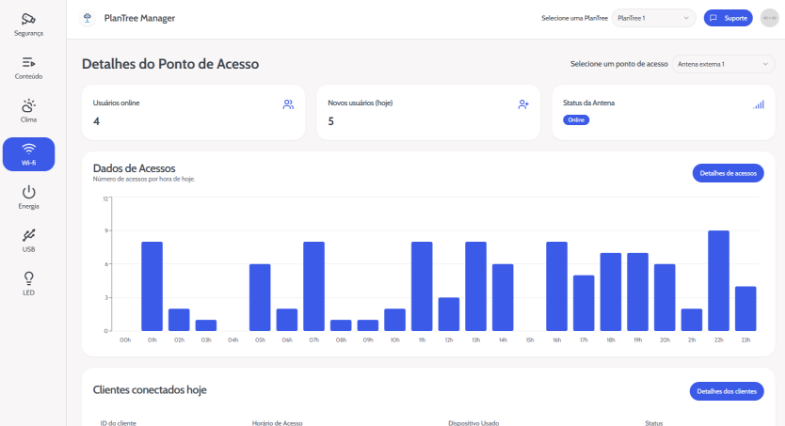Select the Wi-Fi sidebar icon
The width and height of the screenshot is (785, 426).
pyautogui.click(x=28, y=149)
